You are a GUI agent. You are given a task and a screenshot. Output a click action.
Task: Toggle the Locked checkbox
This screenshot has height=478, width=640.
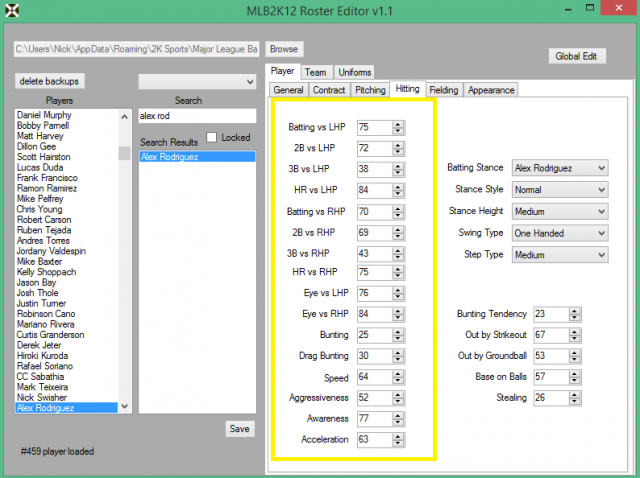[212, 137]
